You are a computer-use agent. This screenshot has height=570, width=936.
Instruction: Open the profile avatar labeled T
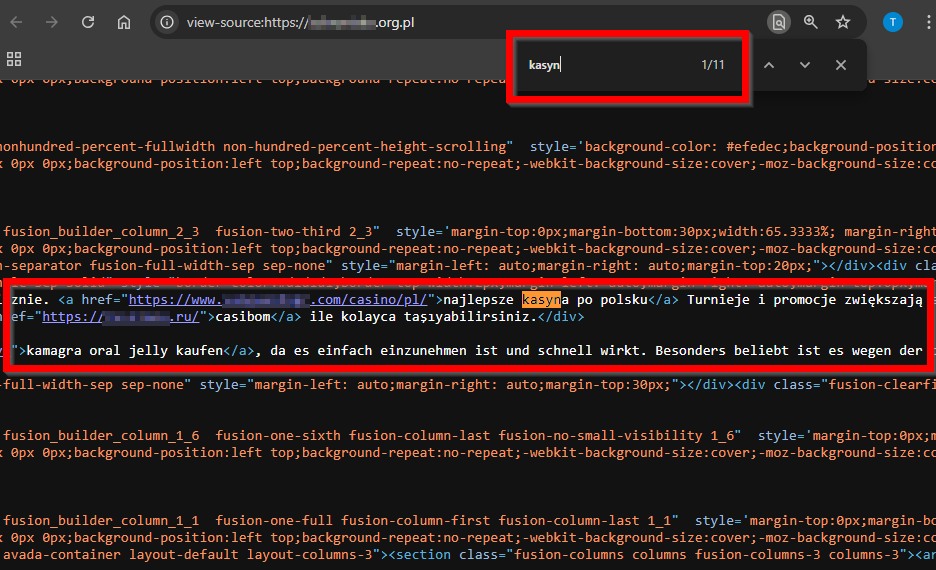[x=892, y=22]
